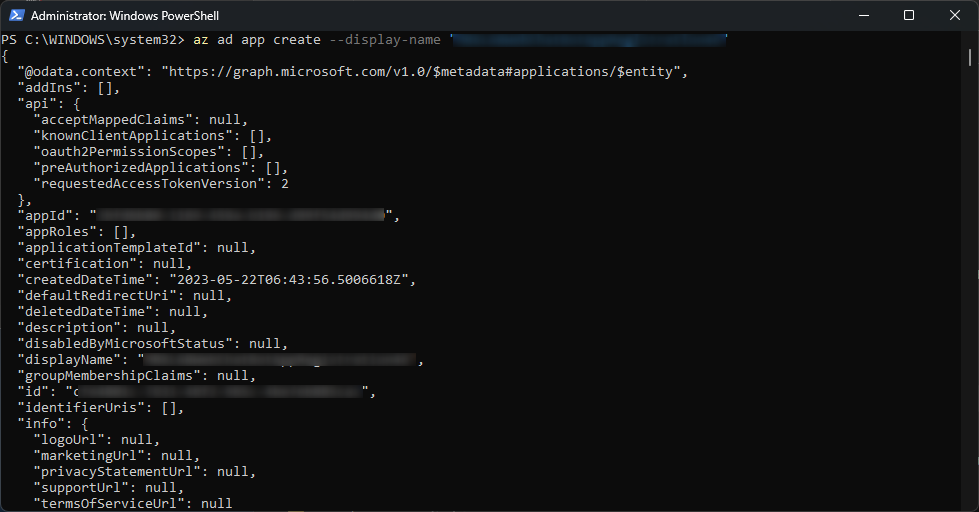Click the '"logoUrl": null' line
979x512 pixels.
[x=96, y=440]
